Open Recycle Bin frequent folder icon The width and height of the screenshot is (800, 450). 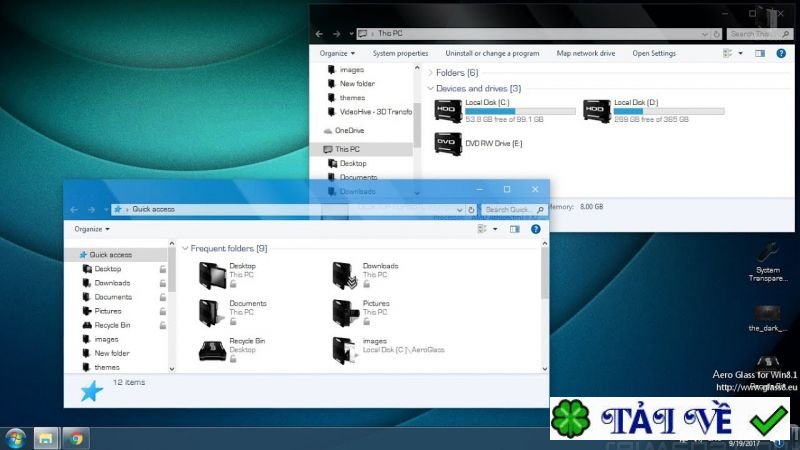point(212,351)
